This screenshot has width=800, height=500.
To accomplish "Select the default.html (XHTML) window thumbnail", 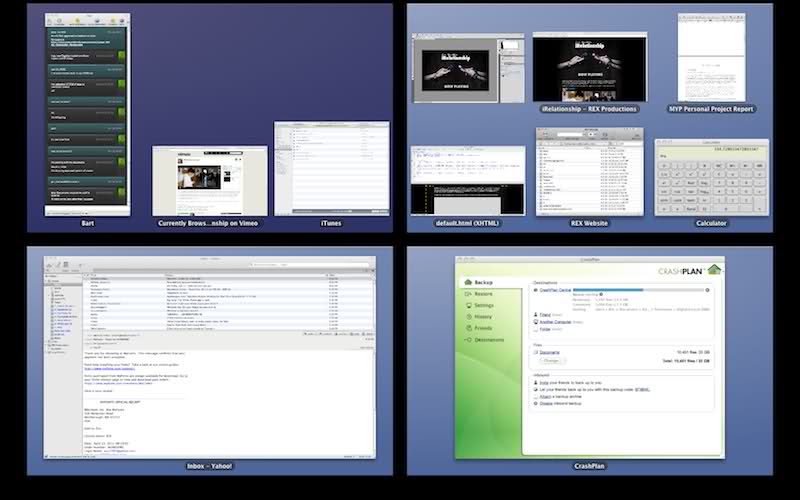I will [468, 181].
